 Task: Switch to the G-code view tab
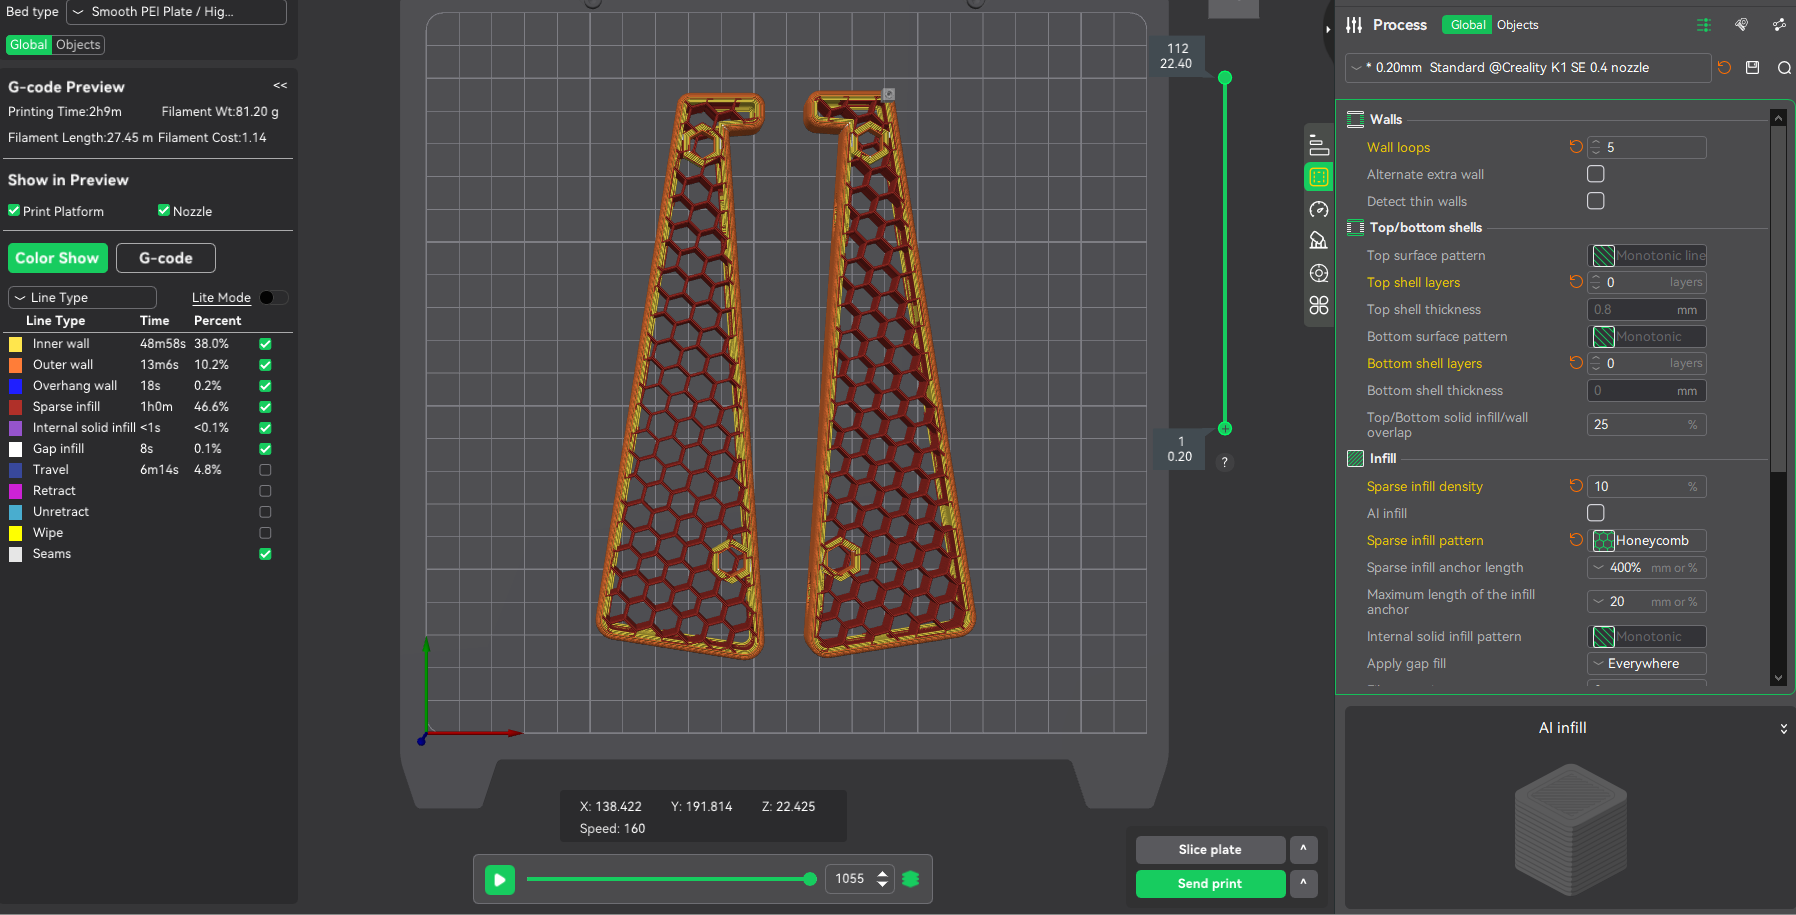click(x=166, y=258)
